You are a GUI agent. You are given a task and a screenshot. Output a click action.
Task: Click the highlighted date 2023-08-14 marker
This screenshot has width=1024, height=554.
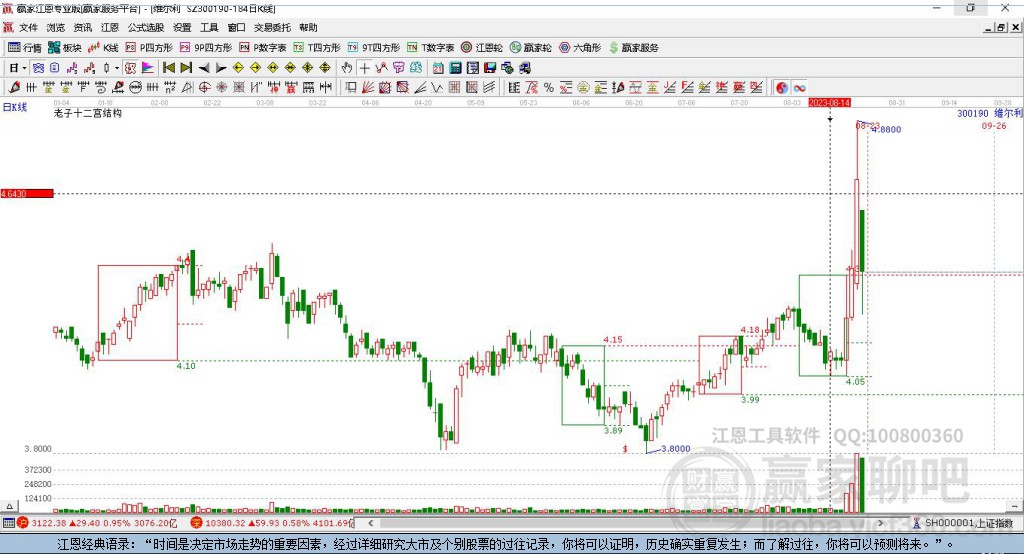pyautogui.click(x=829, y=103)
